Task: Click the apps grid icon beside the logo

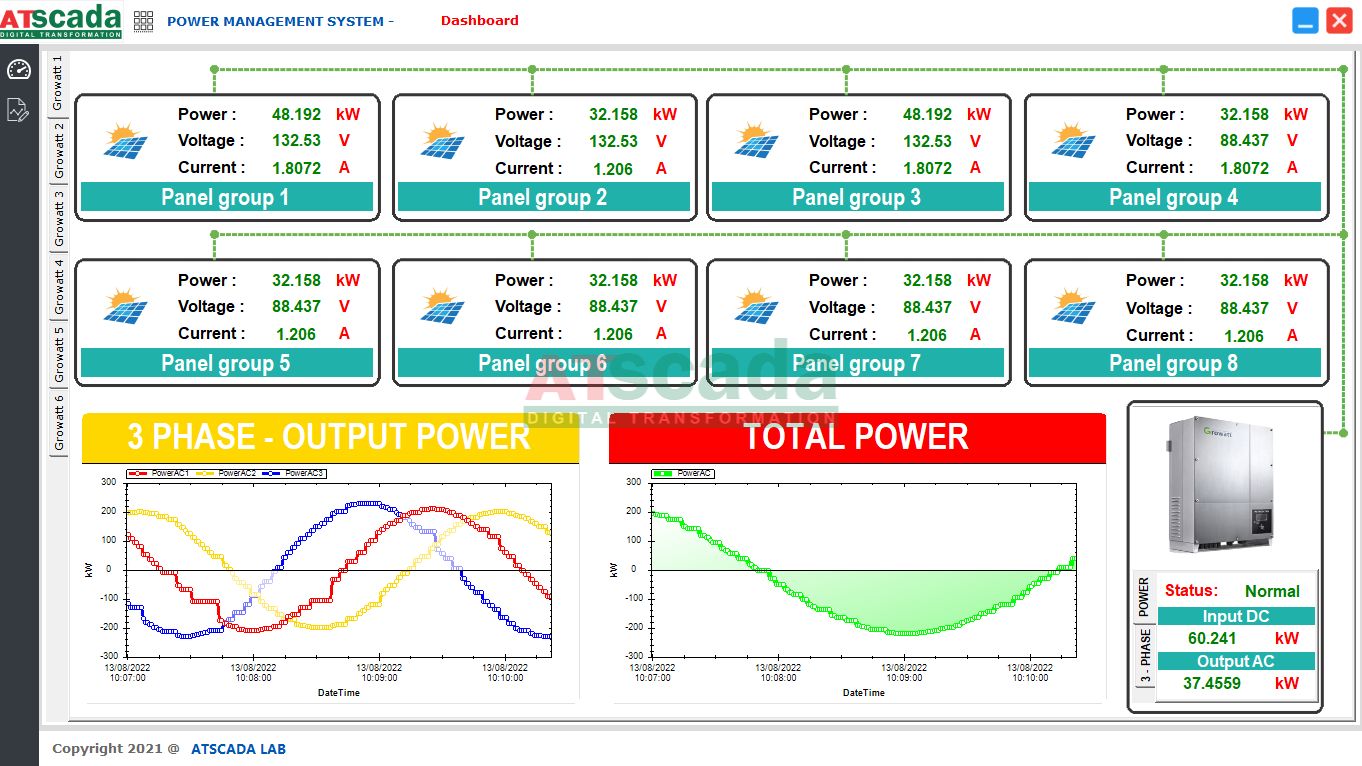Action: tap(143, 20)
